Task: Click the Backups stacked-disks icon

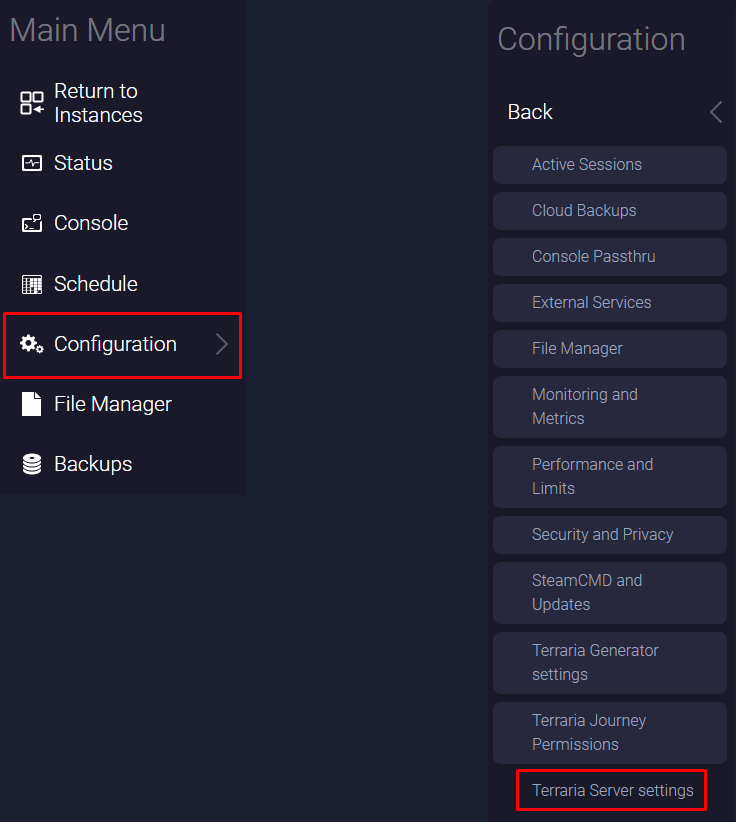Action: [x=29, y=463]
